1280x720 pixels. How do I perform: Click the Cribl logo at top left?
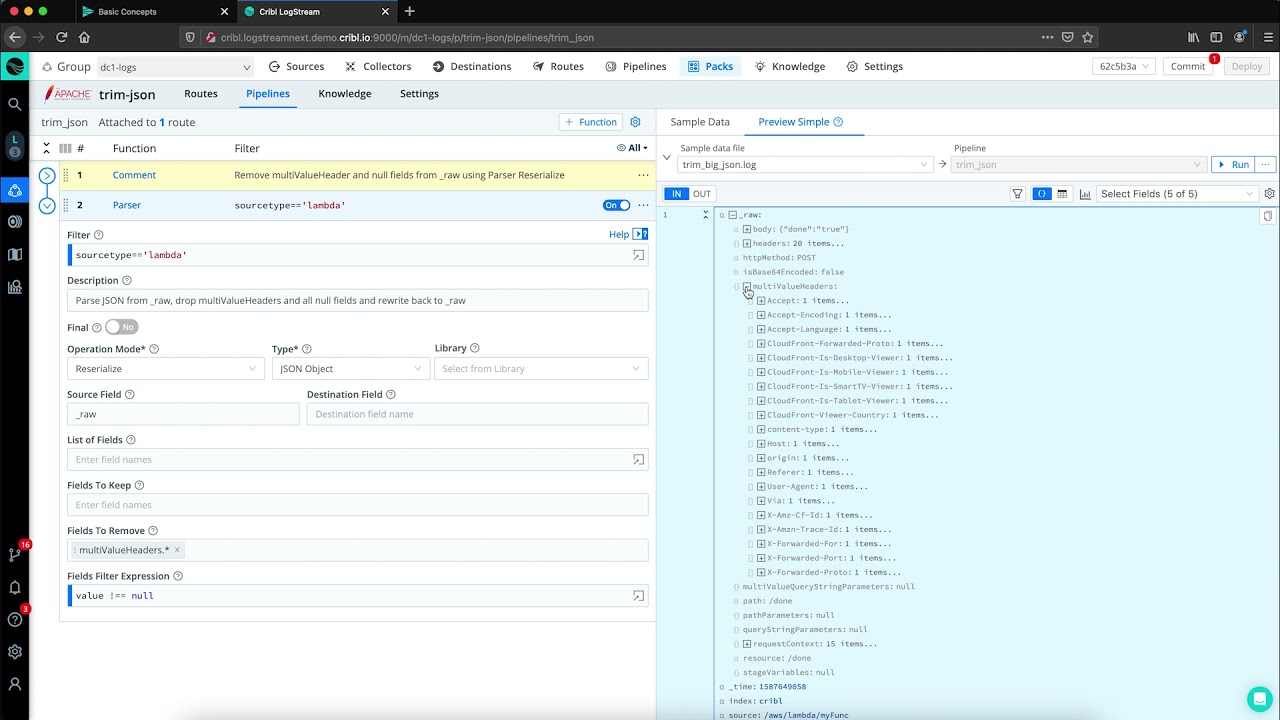point(15,67)
